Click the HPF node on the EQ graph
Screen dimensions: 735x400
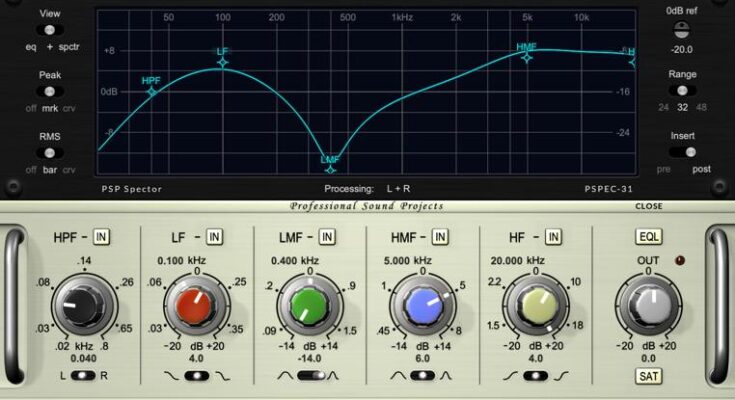(x=152, y=92)
